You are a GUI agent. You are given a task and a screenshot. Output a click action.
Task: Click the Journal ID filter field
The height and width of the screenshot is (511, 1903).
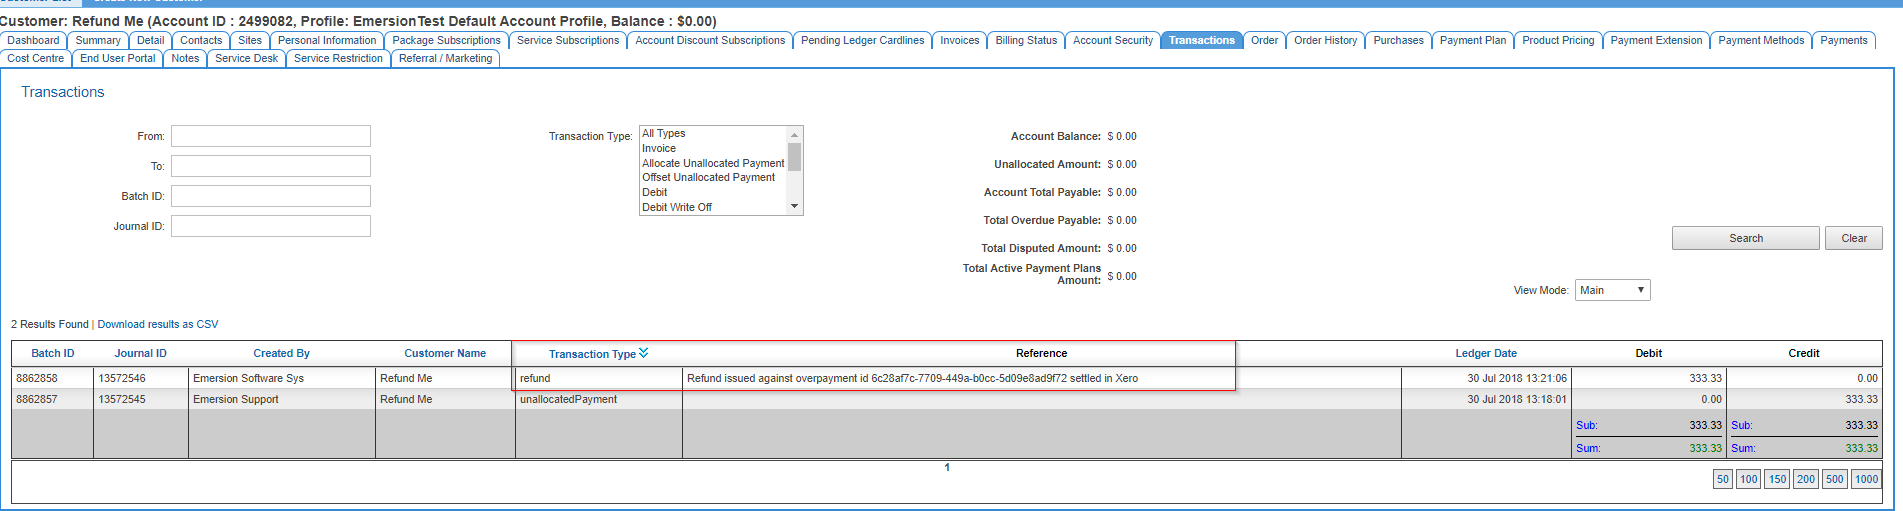click(270, 226)
